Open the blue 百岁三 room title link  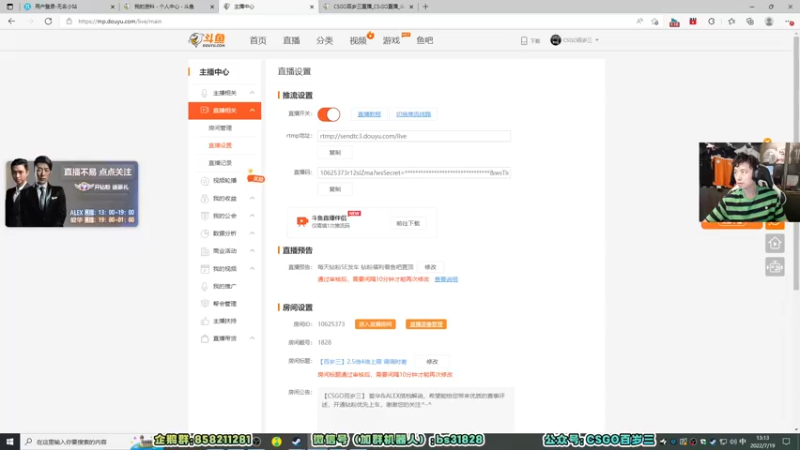(x=363, y=362)
